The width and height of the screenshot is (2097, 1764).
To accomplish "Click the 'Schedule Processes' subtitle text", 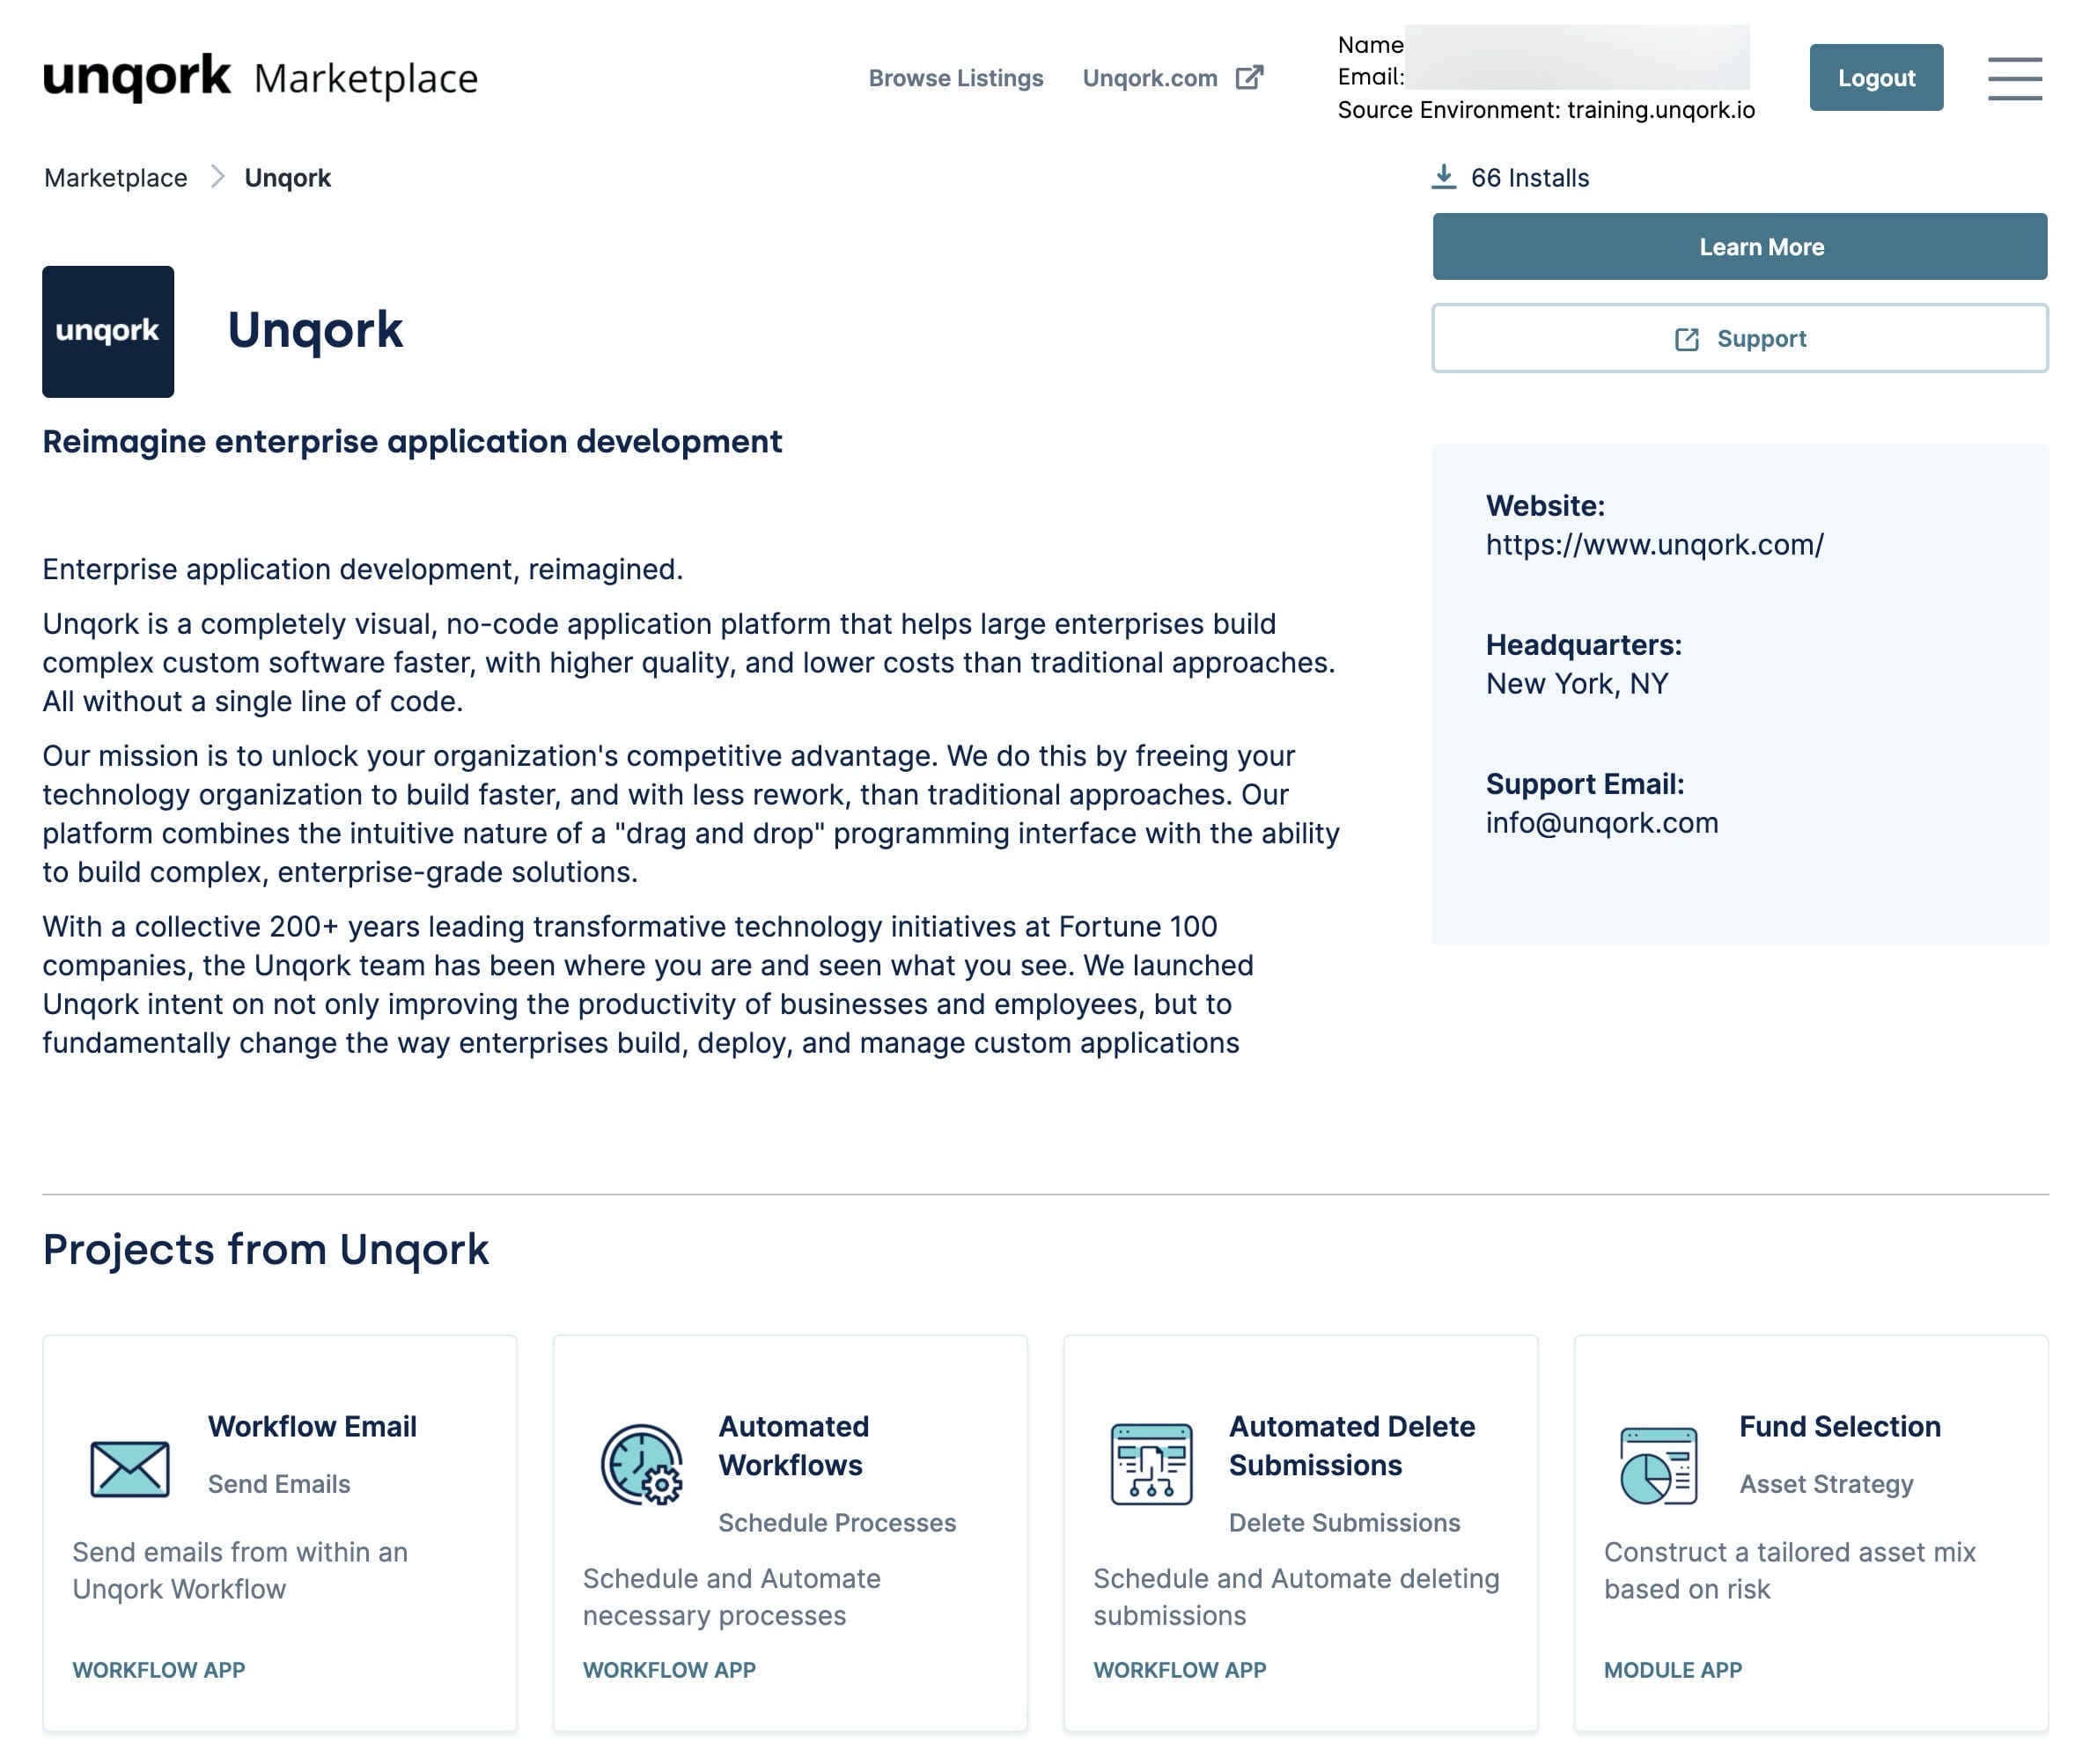I will (x=837, y=1523).
